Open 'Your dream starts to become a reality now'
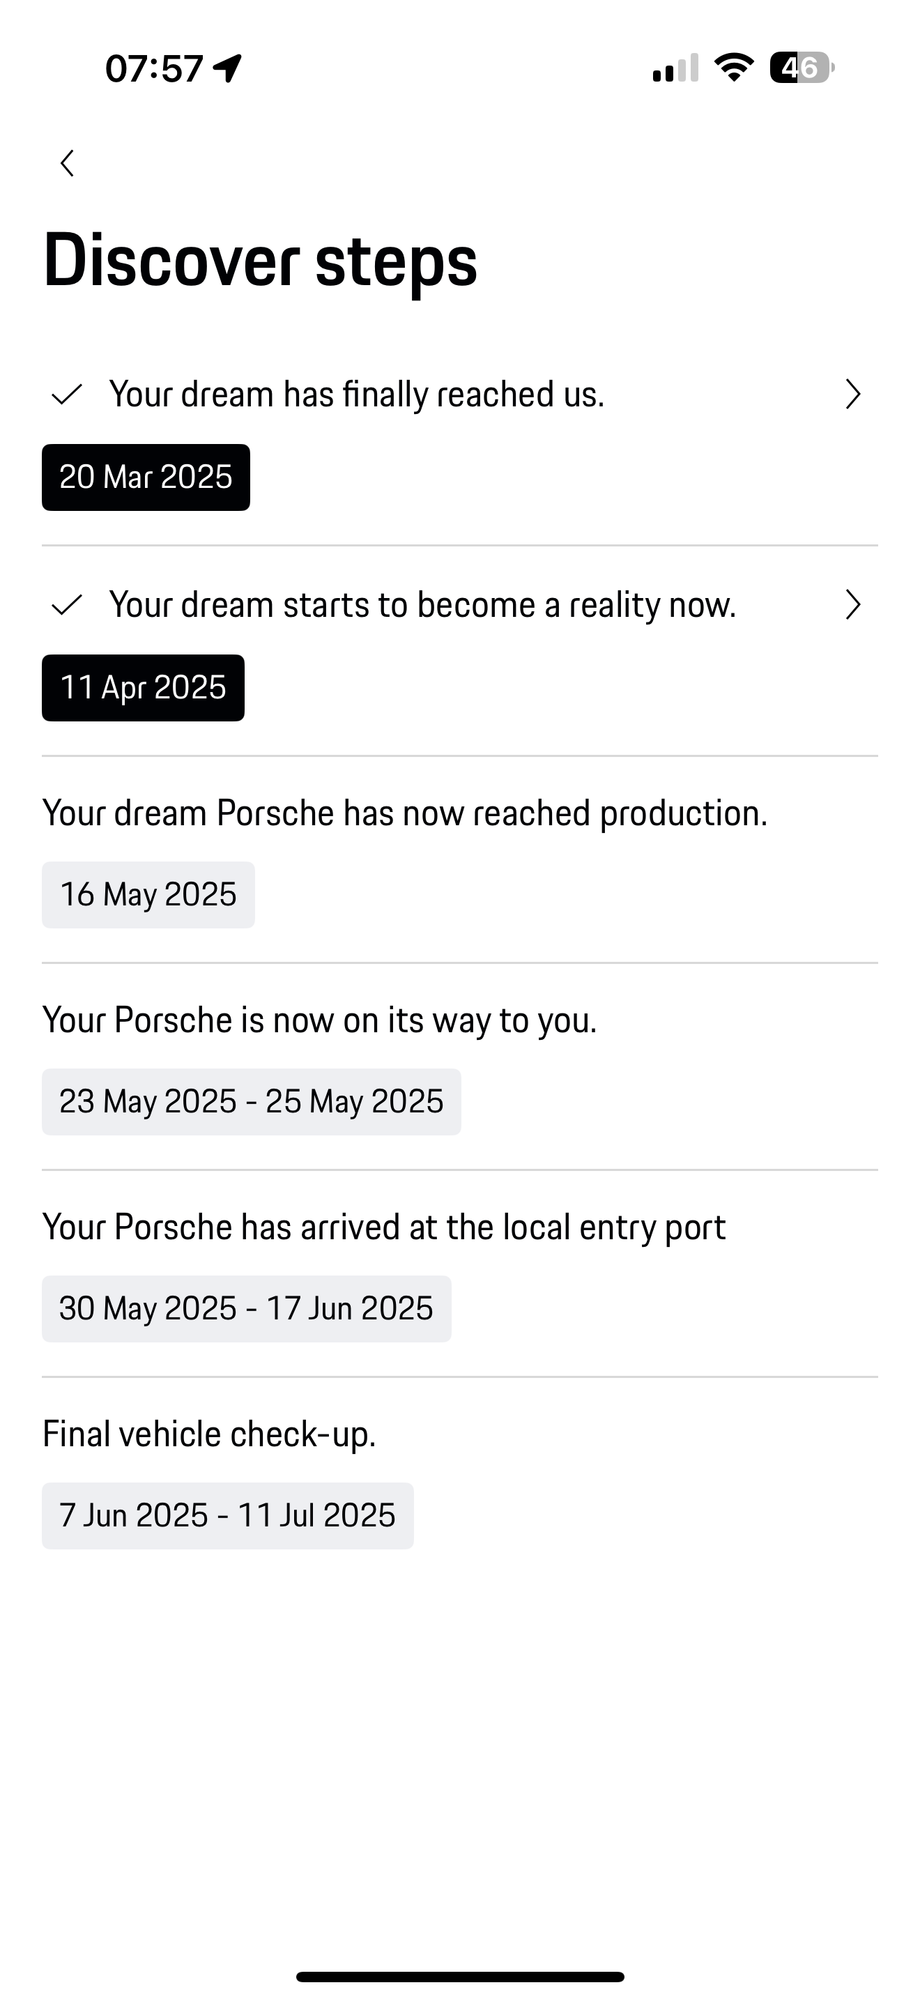 422,605
